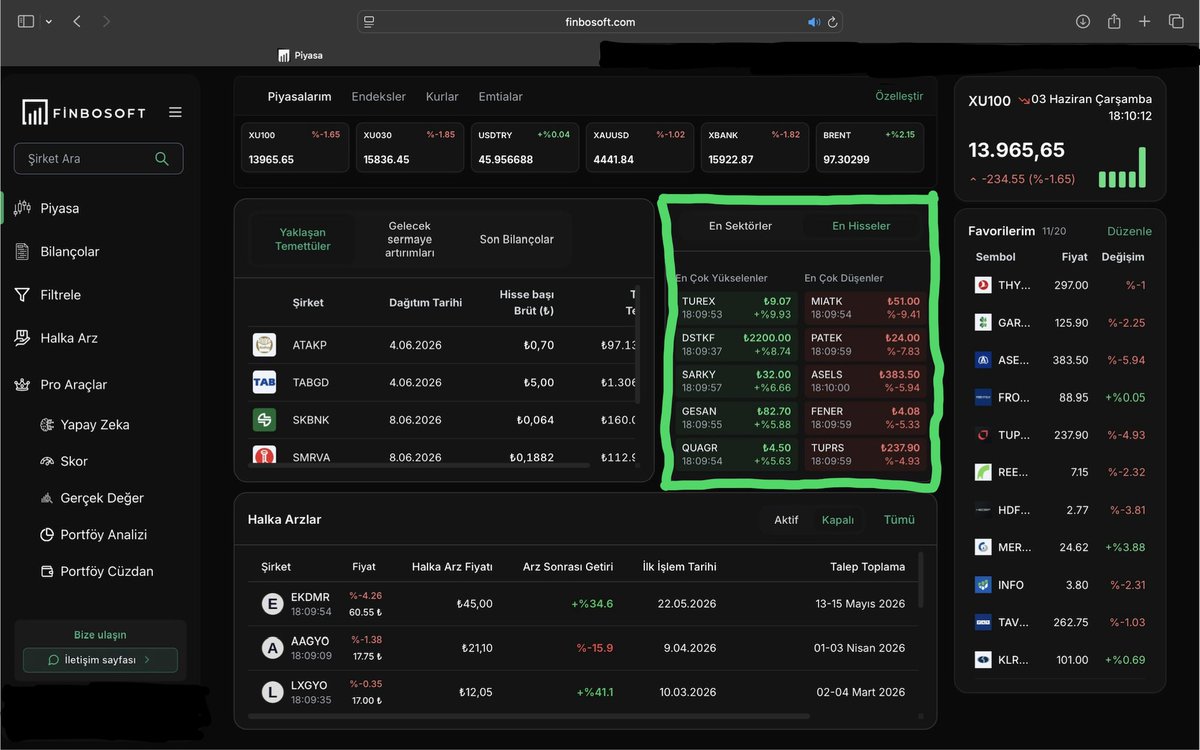
Task: Click the XU100 bar chart icon
Action: click(x=1122, y=168)
